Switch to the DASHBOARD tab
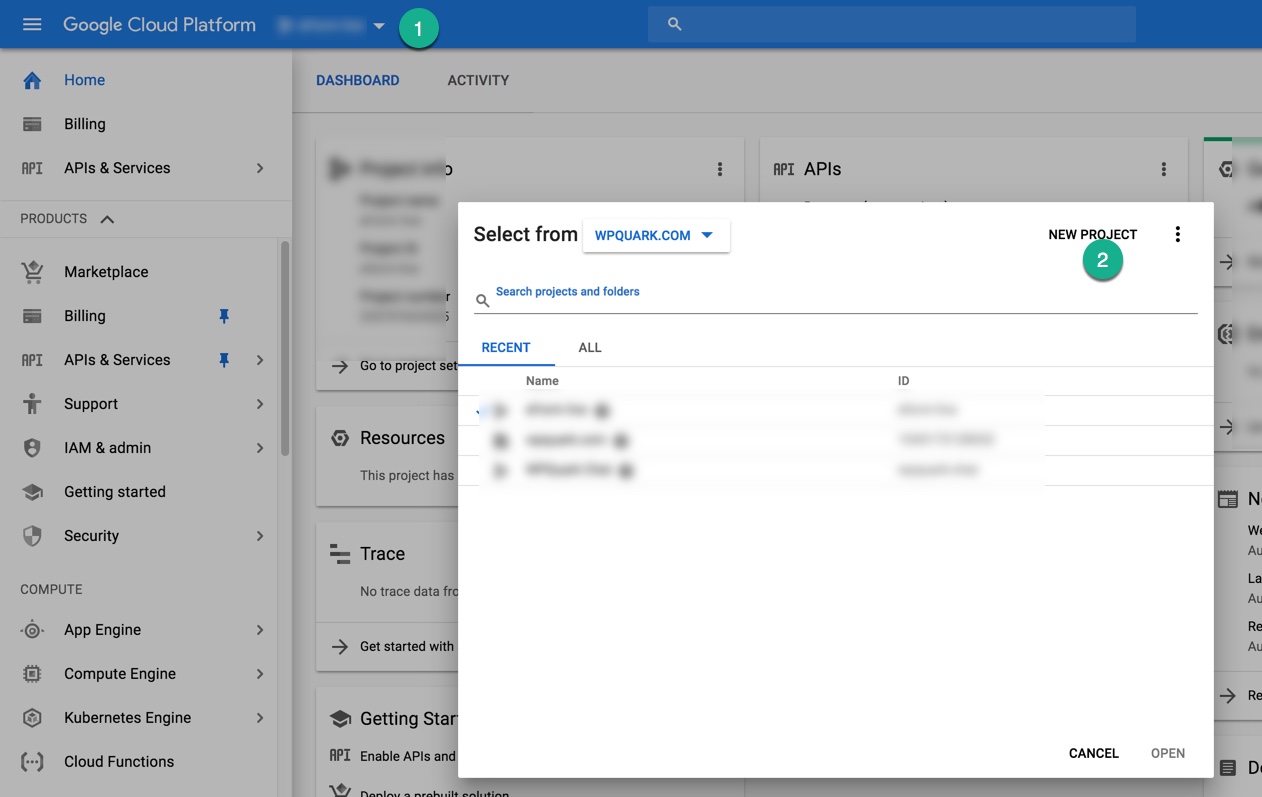This screenshot has height=797, width=1262. tap(358, 80)
